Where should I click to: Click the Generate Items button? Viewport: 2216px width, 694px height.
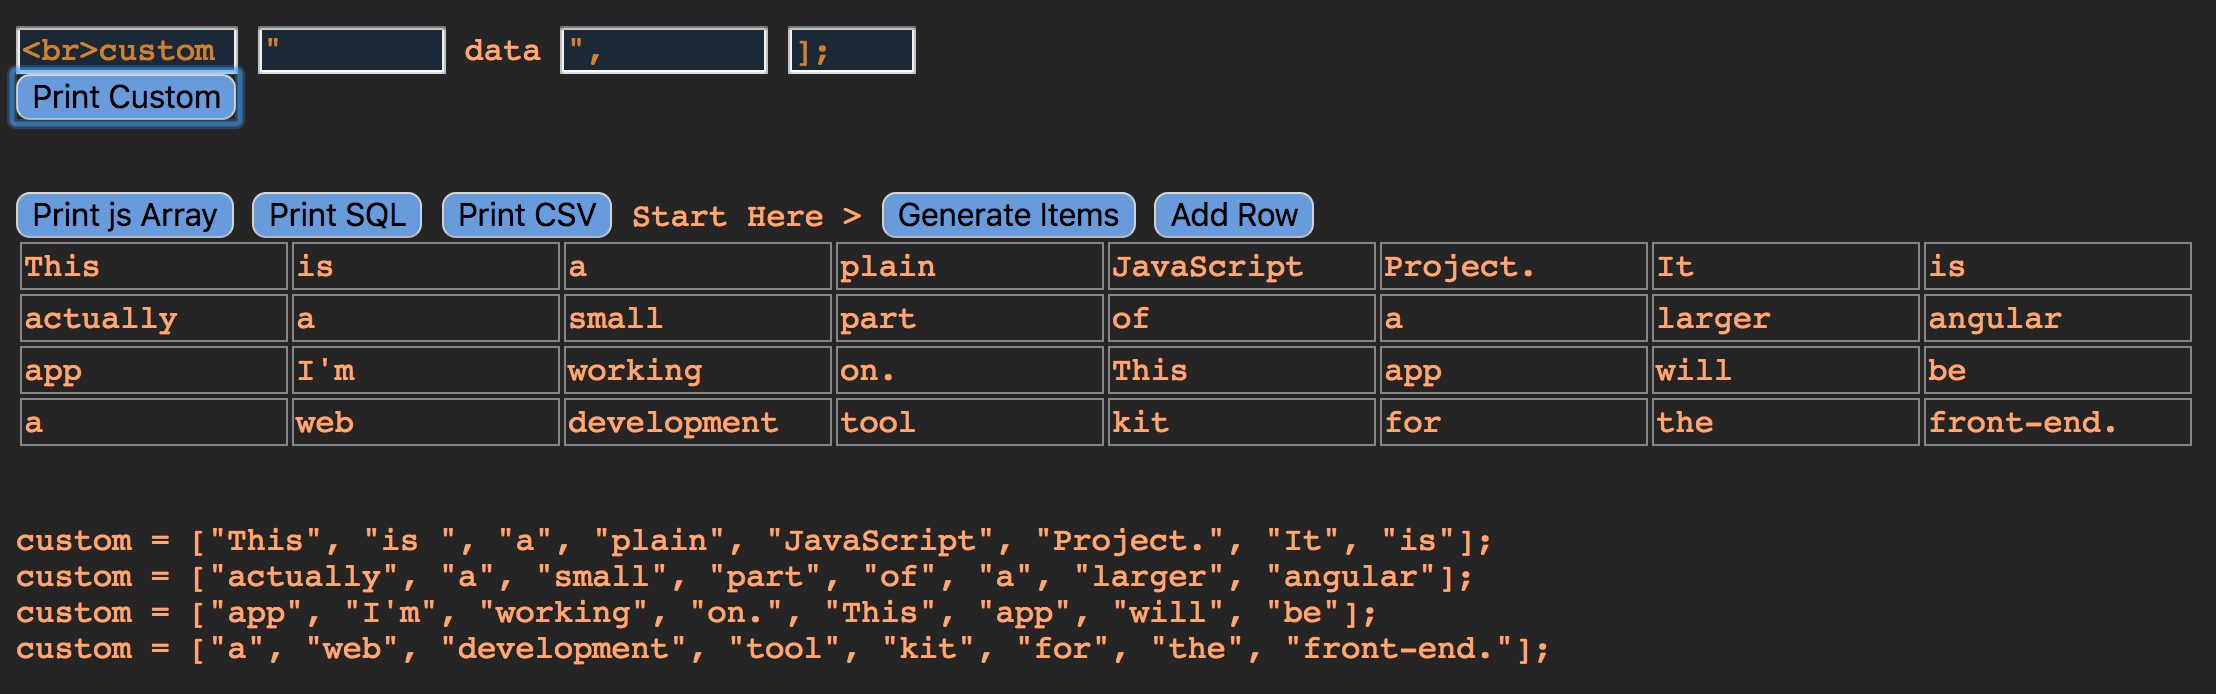coord(1008,215)
